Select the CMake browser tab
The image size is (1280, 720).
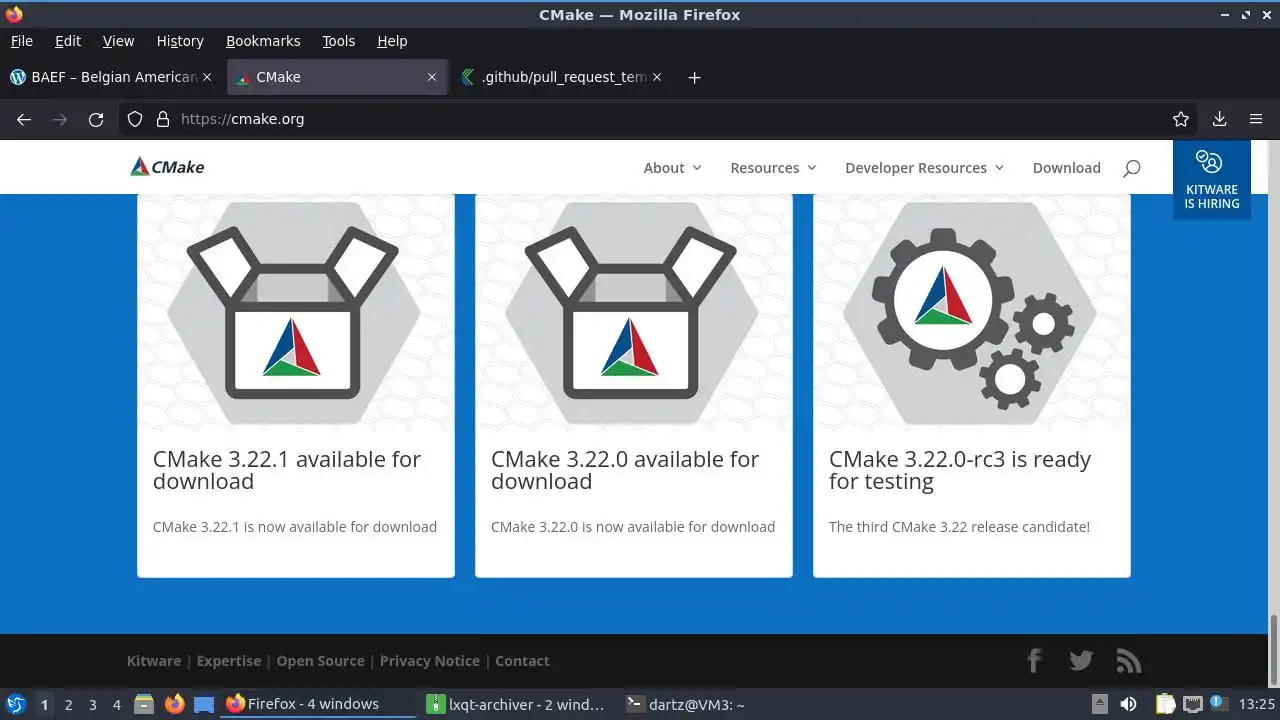tap(336, 77)
